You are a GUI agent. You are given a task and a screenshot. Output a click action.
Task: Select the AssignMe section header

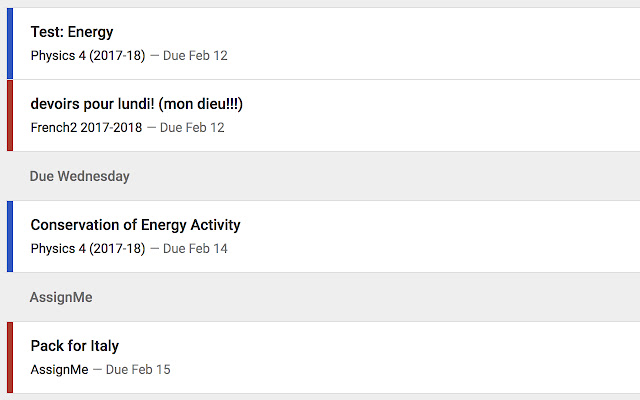61,297
